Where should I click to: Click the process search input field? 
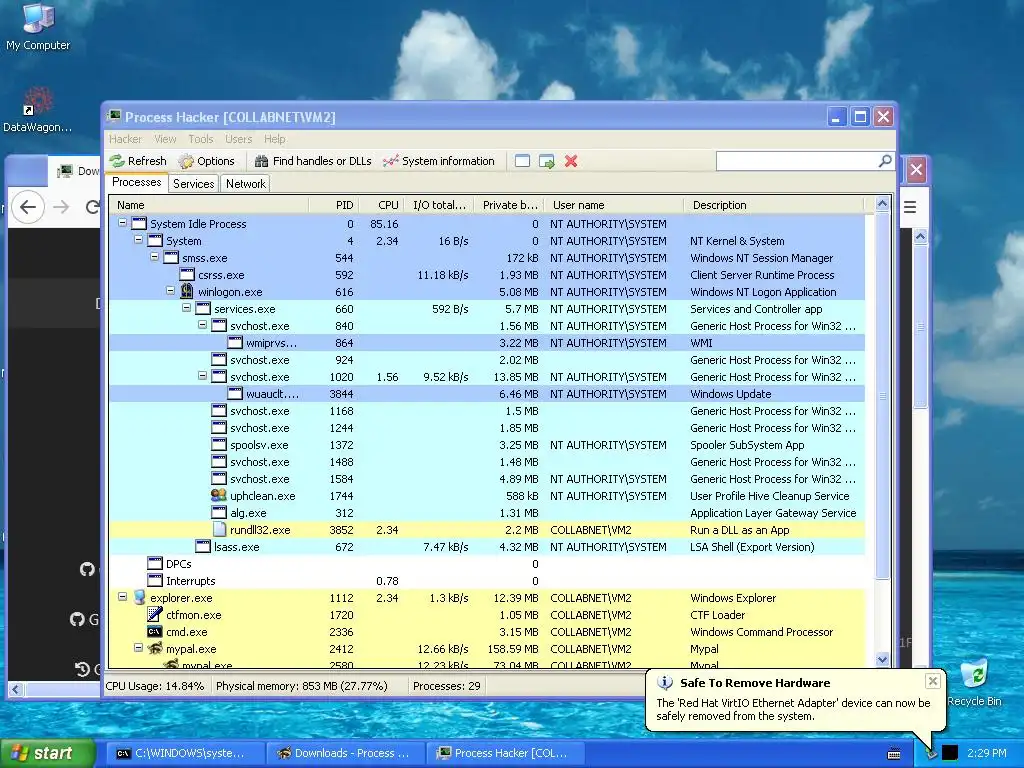pos(797,161)
